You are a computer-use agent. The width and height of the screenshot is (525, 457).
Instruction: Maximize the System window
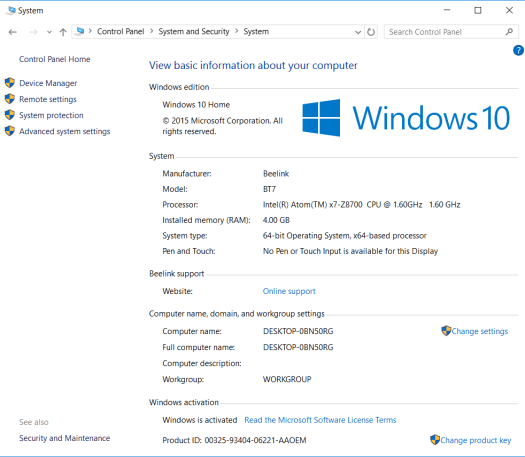pyautogui.click(x=478, y=10)
